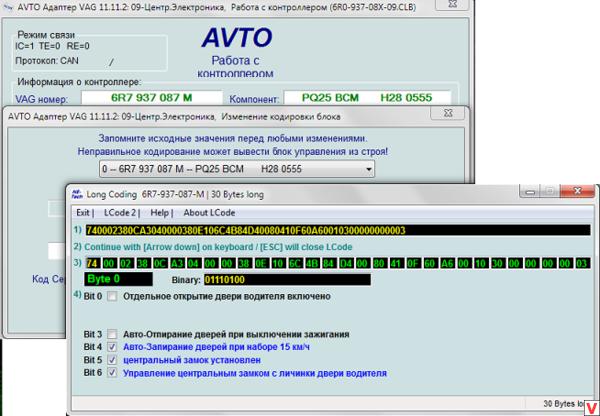Select byte cell with value 04

point(193,263)
